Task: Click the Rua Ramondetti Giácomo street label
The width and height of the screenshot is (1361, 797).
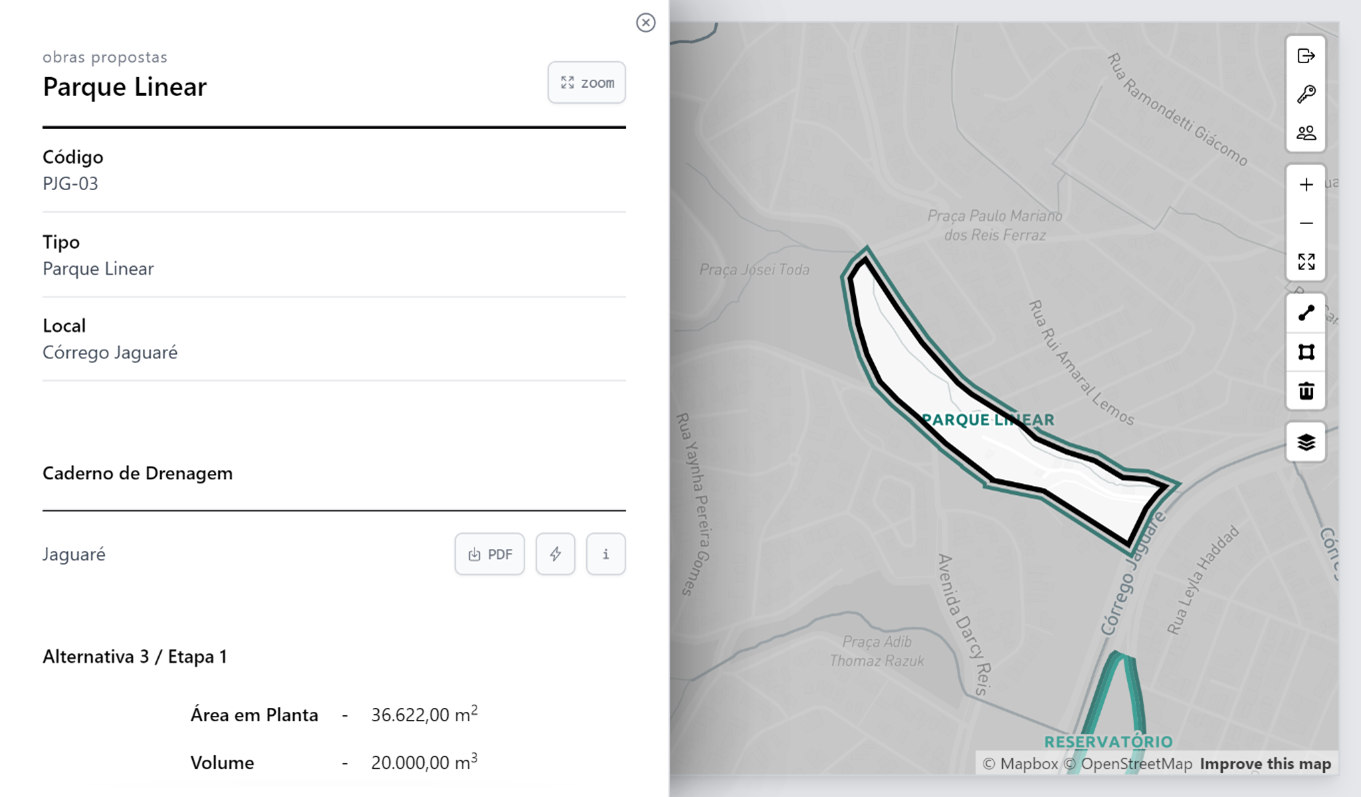Action: click(1178, 110)
